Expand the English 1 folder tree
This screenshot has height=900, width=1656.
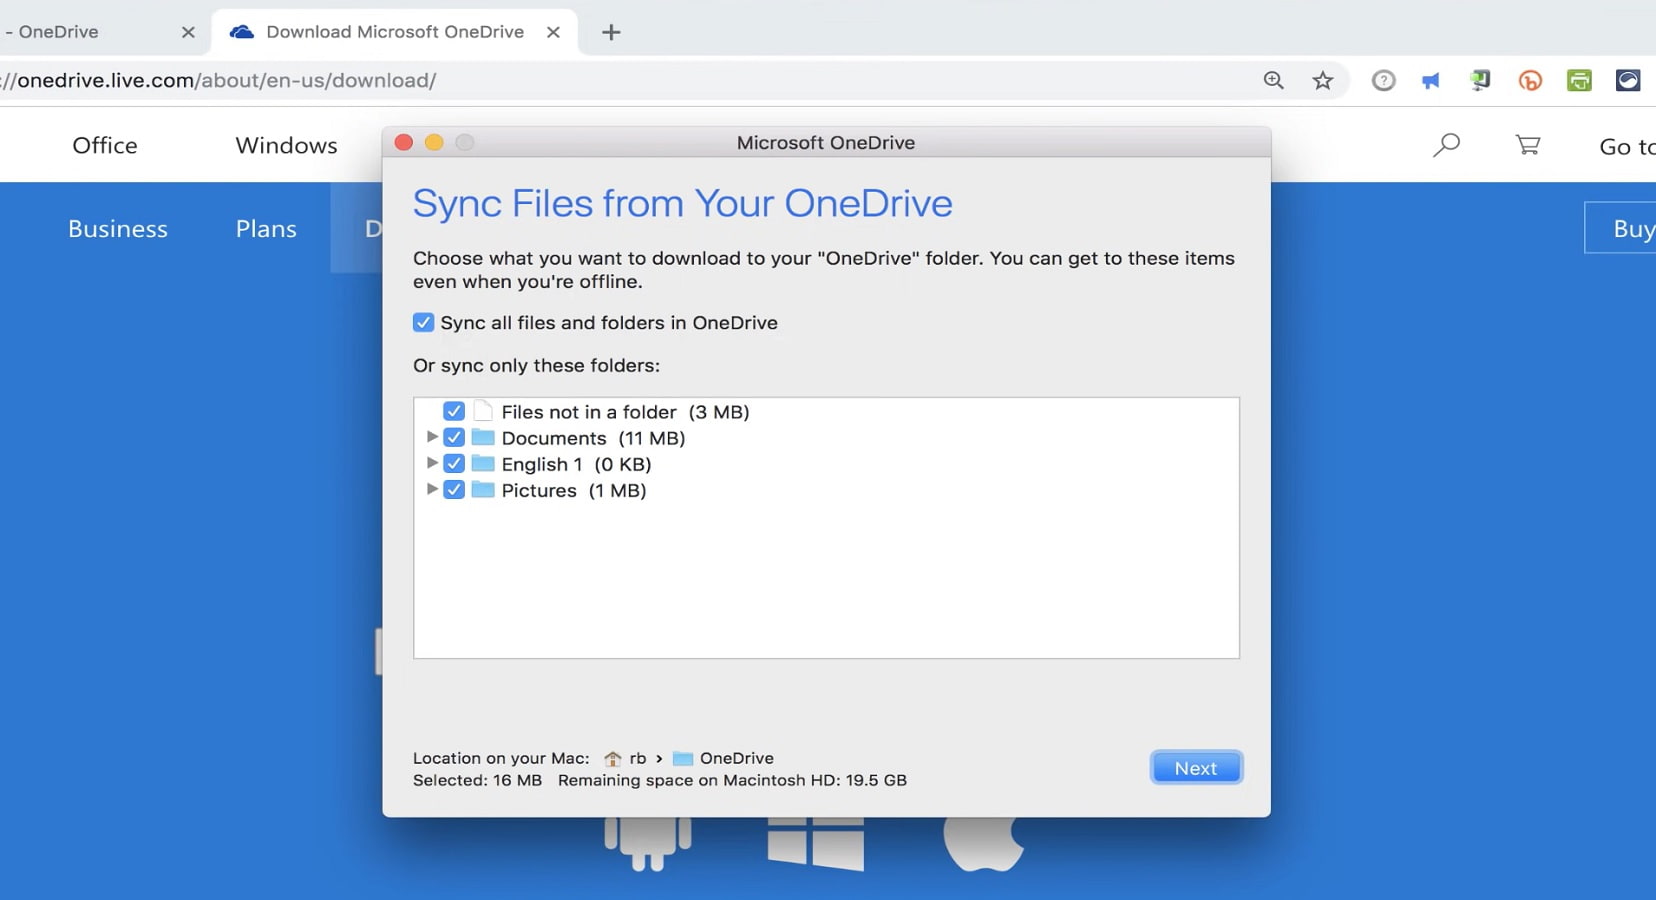pyautogui.click(x=432, y=463)
